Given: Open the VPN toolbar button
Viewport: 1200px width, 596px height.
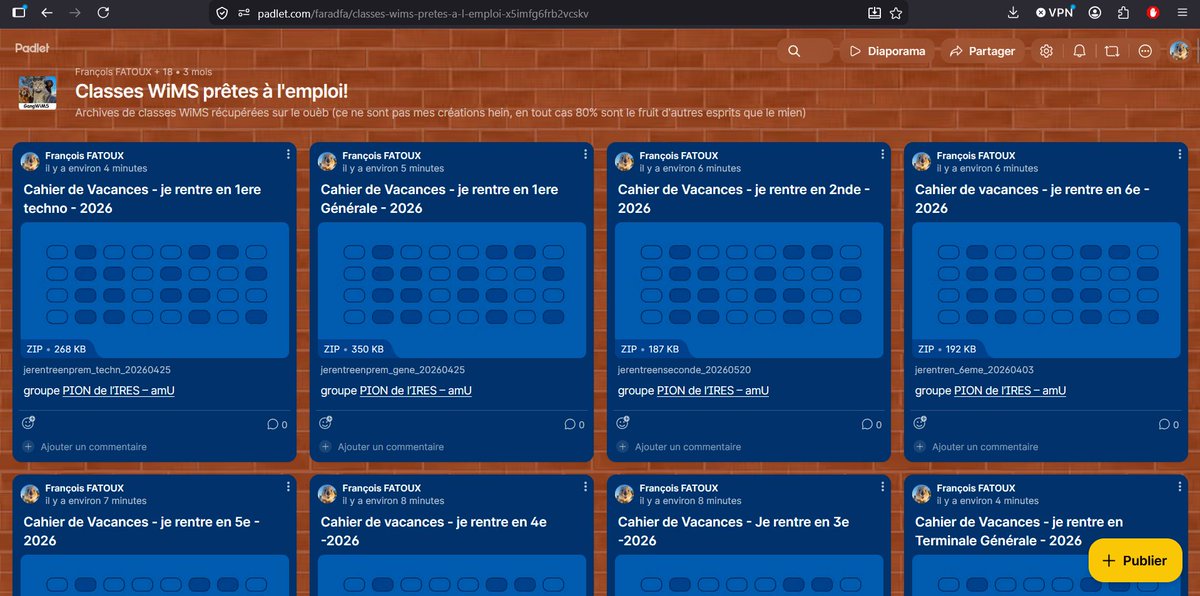Looking at the screenshot, I should 1054,13.
